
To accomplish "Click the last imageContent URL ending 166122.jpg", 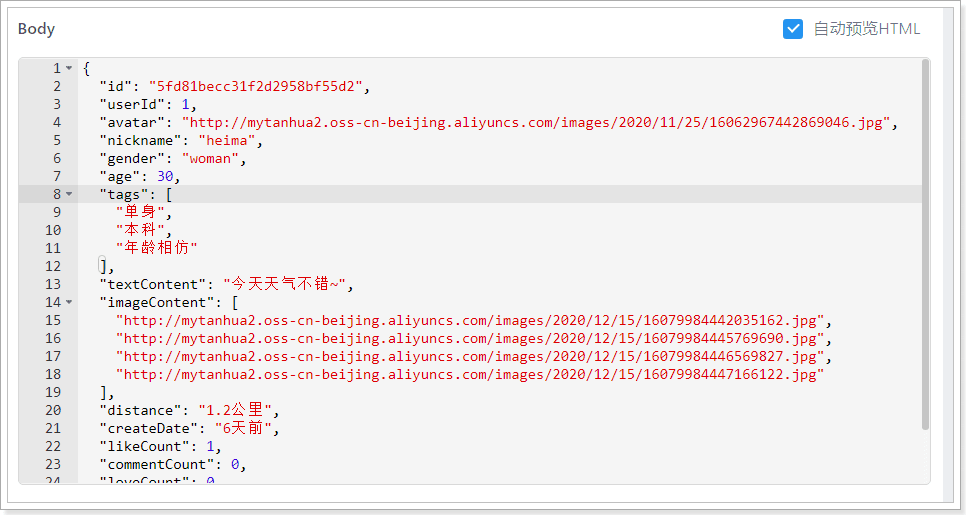I will 469,374.
